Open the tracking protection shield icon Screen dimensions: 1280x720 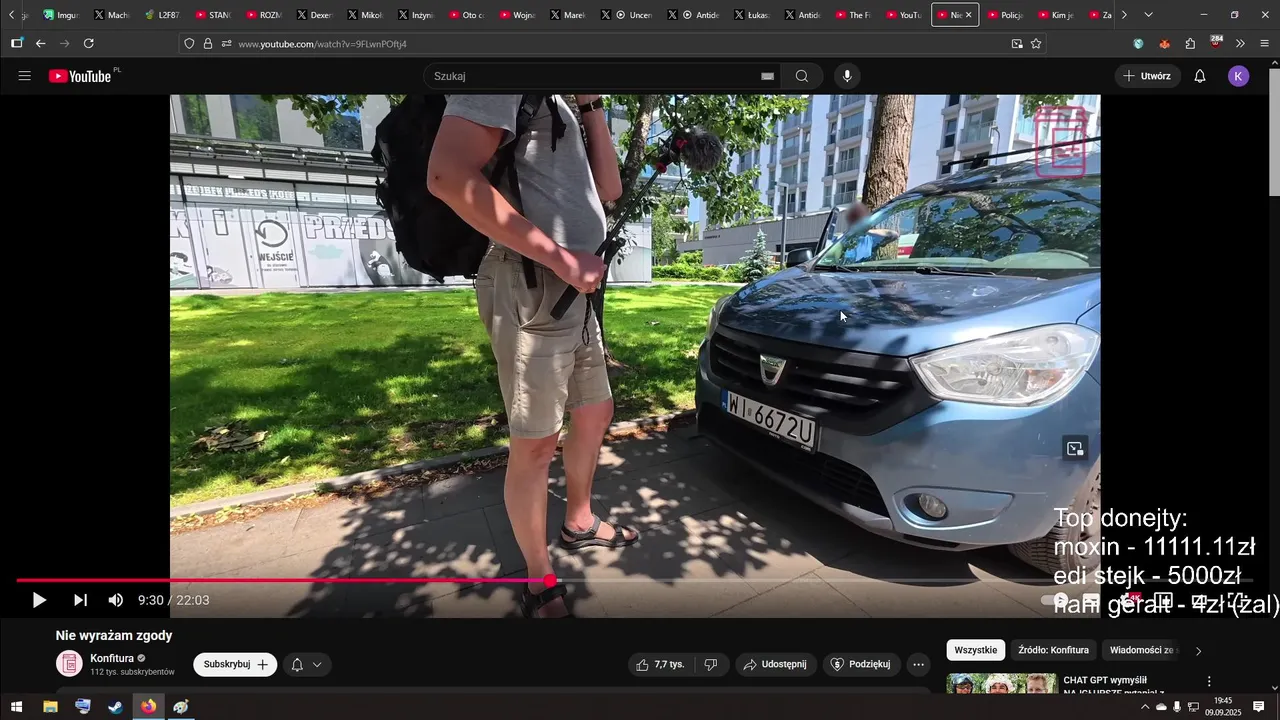point(189,44)
